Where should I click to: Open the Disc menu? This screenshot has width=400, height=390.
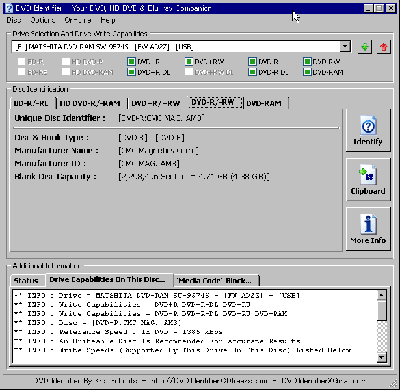(x=14, y=20)
